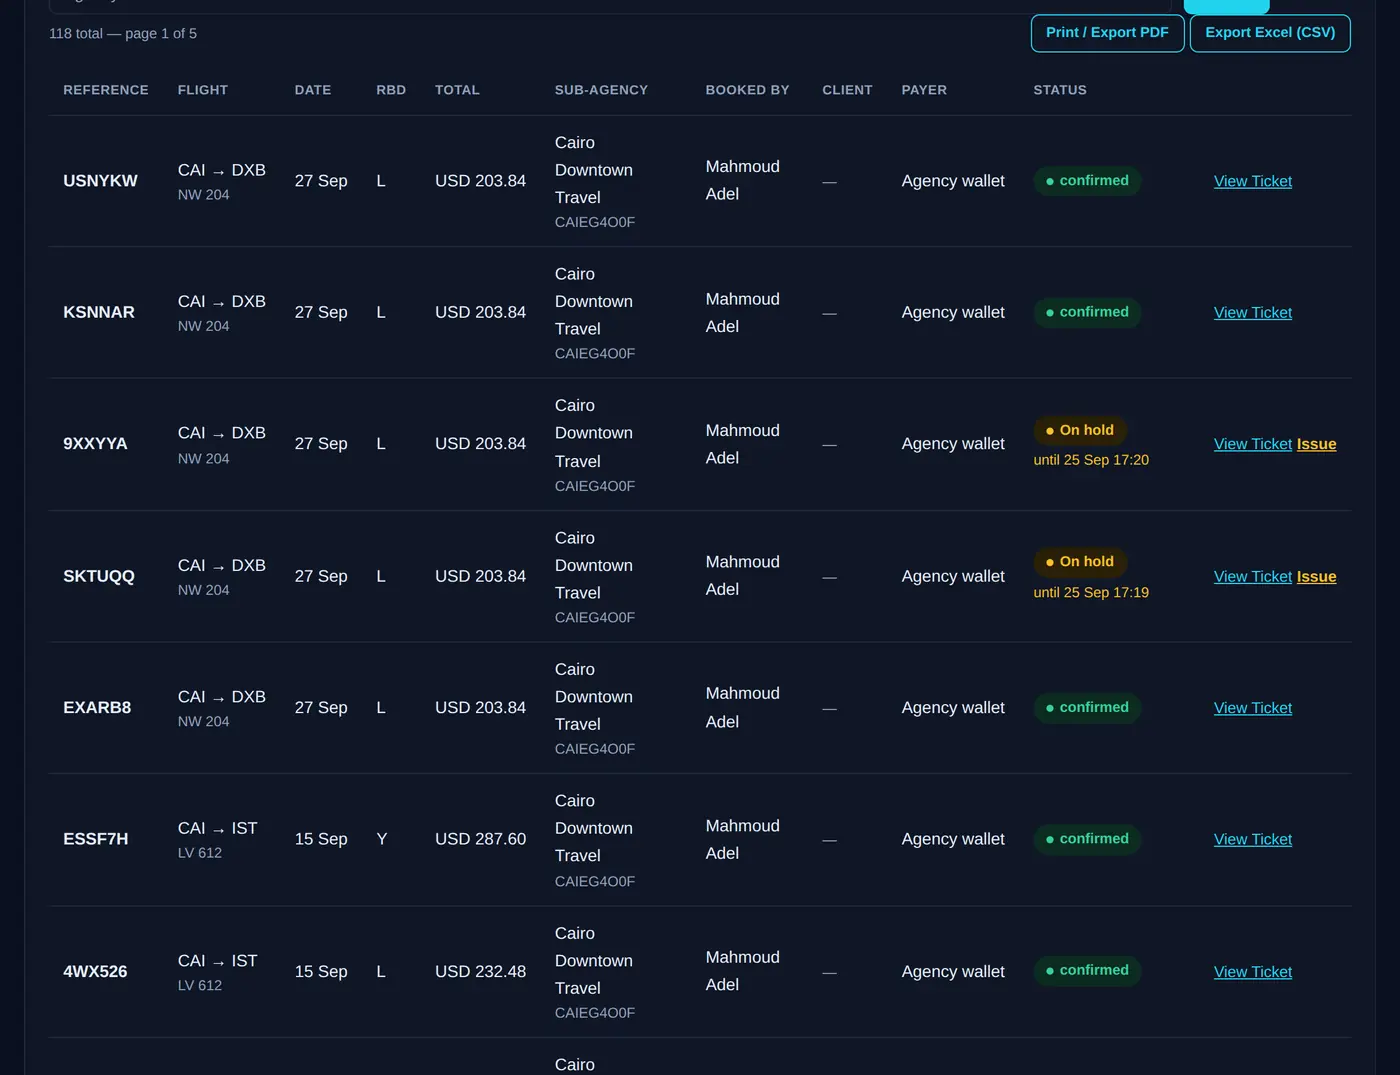Image resolution: width=1400 pixels, height=1075 pixels.
Task: Click the On hold badge for 9XXYYA
Action: point(1080,430)
